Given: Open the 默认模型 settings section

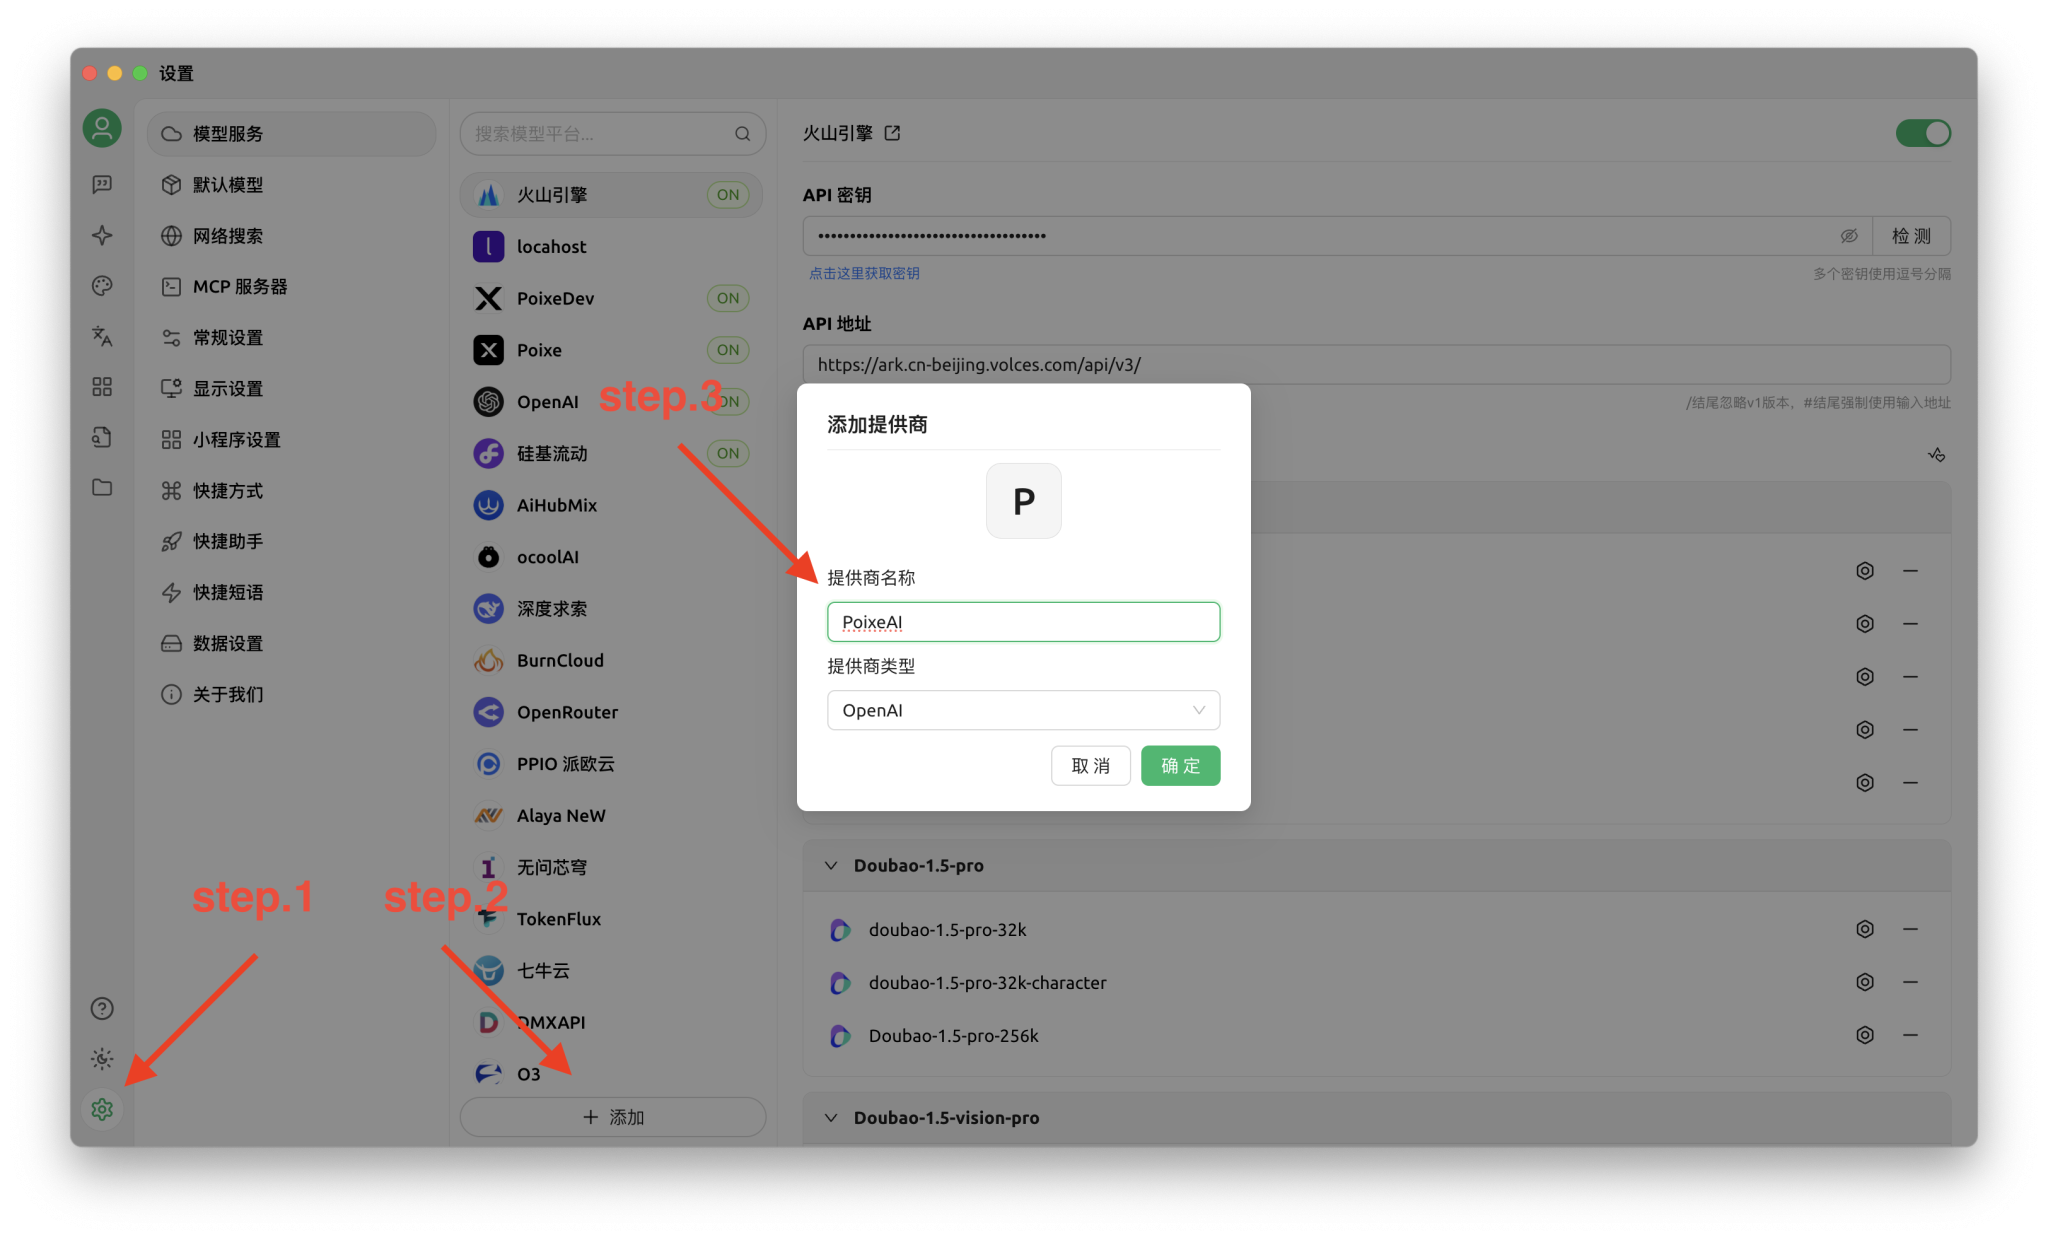Looking at the screenshot, I should (x=291, y=185).
